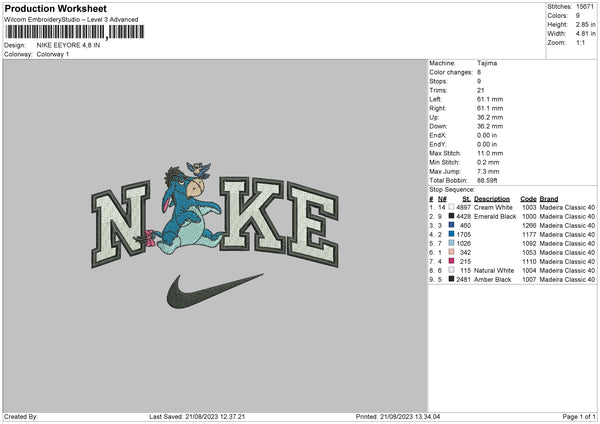Click the design name 'NIKE EEYORE 4,8 IN'
Image resolution: width=600 pixels, height=424 pixels.
tap(68, 45)
